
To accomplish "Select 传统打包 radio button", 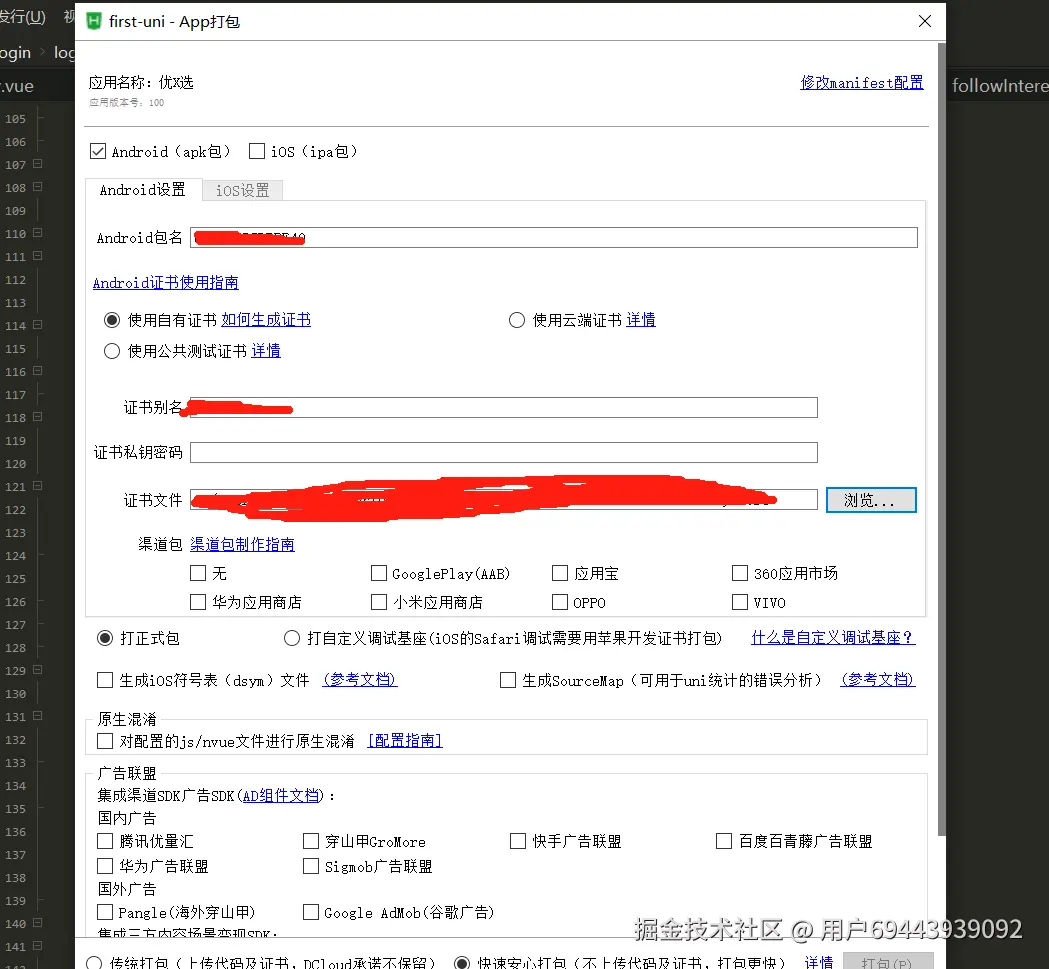I will pyautogui.click(x=94, y=964).
